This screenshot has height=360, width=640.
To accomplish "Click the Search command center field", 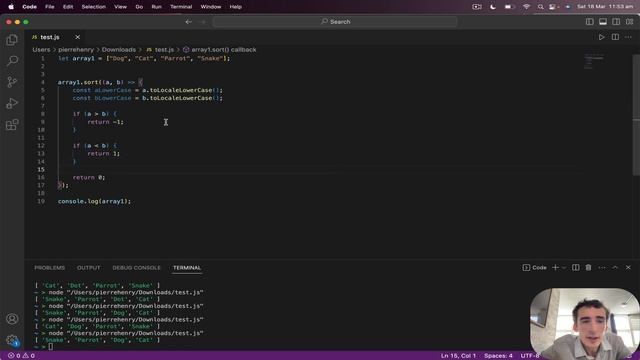I will point(335,22).
